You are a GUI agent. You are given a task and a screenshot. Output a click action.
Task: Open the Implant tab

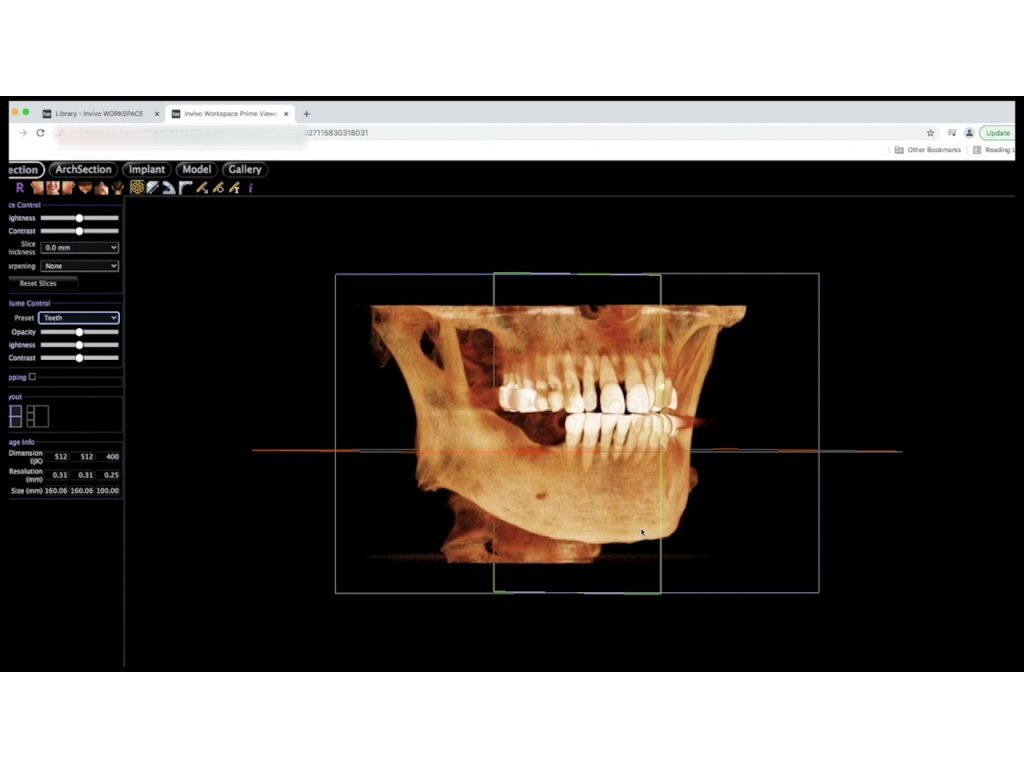(x=147, y=170)
